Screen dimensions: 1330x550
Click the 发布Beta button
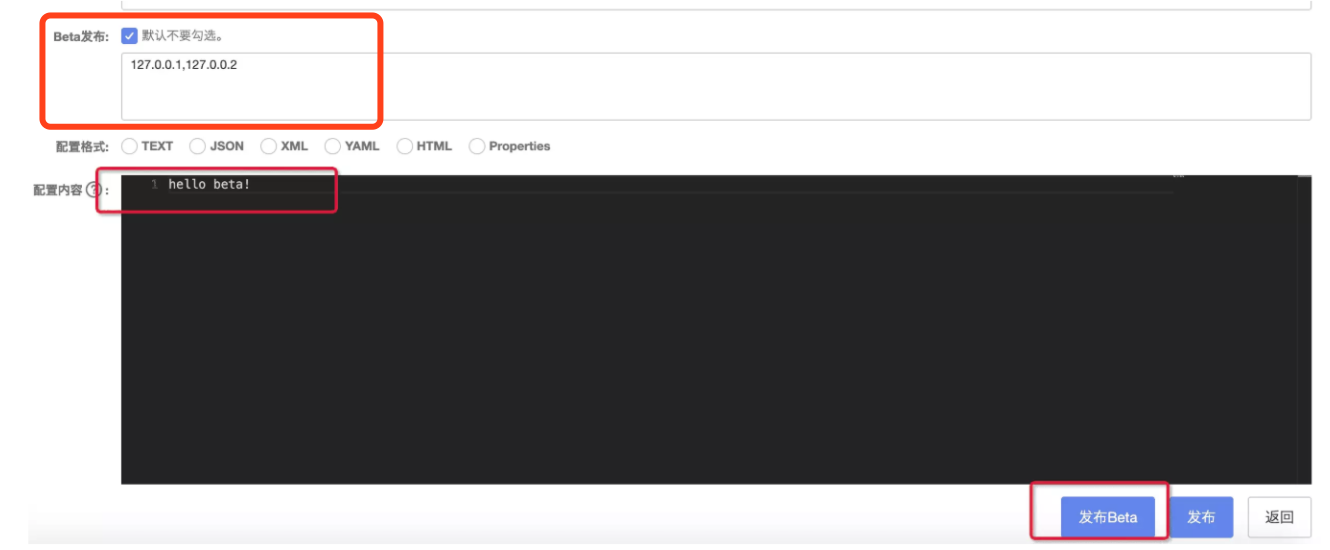(x=1107, y=517)
